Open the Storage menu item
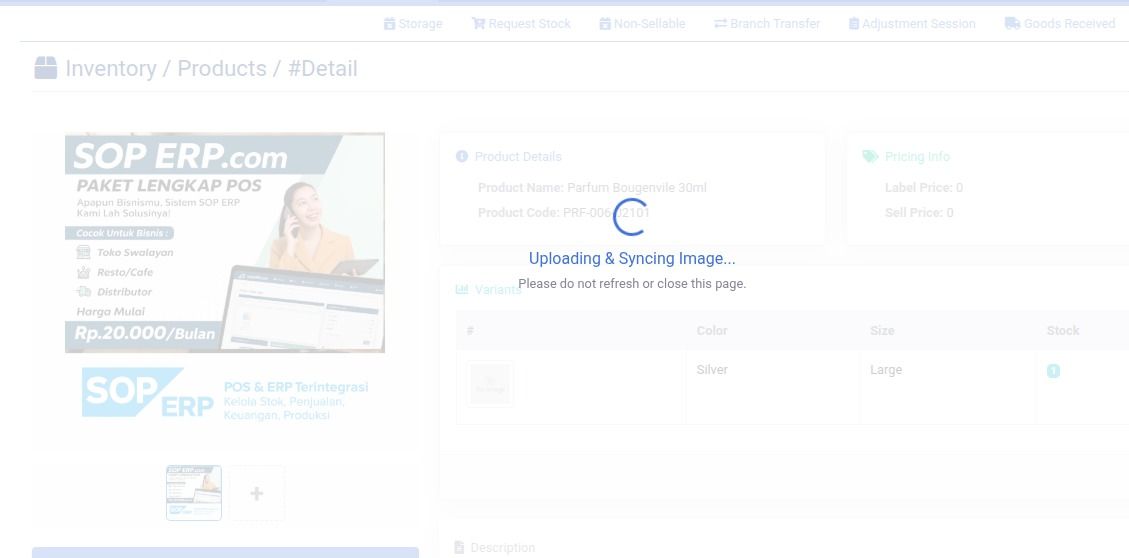This screenshot has width=1129, height=558. [413, 24]
